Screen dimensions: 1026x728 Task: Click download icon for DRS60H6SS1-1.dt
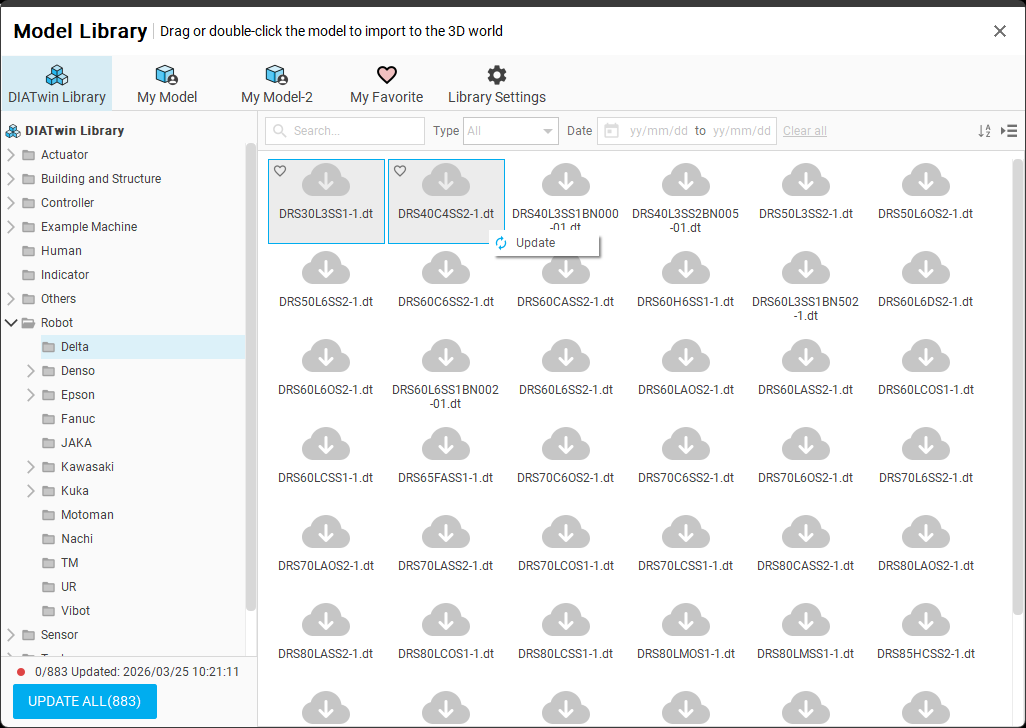[x=686, y=268]
